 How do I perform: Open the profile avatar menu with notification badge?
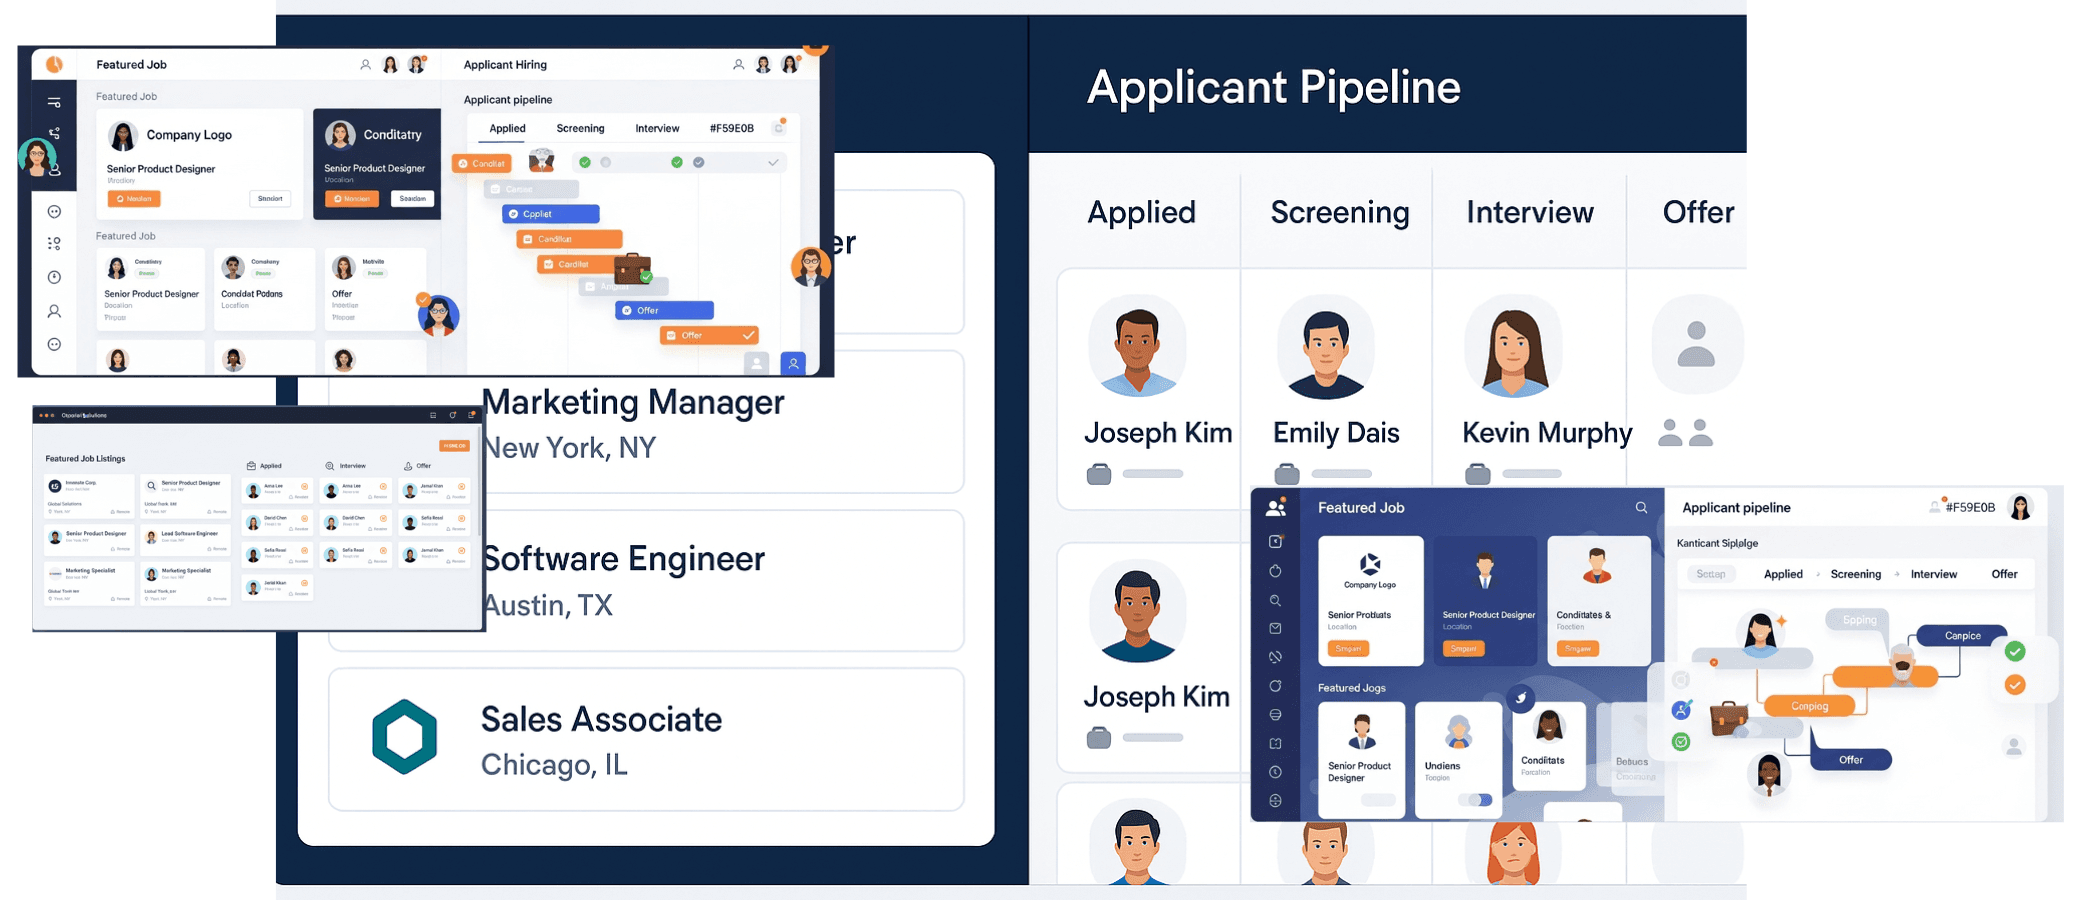tap(789, 65)
